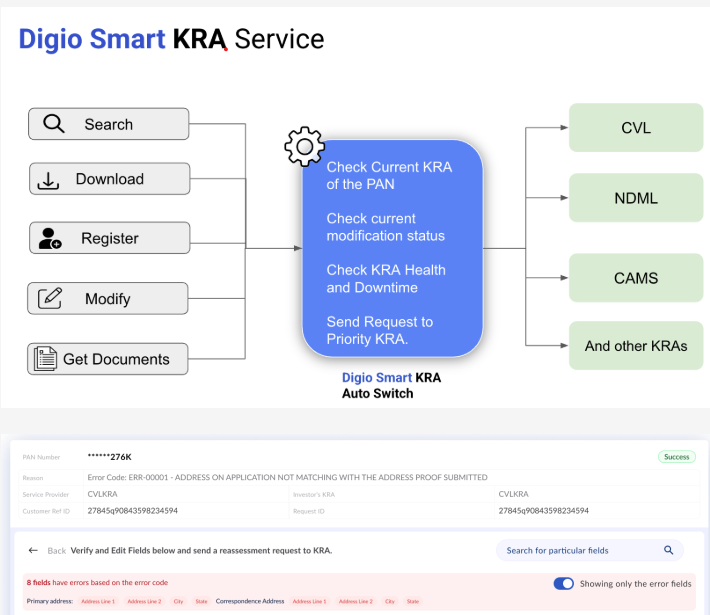This screenshot has height=615, width=710.
Task: Click the Modify pencil icon
Action: pyautogui.click(x=50, y=298)
